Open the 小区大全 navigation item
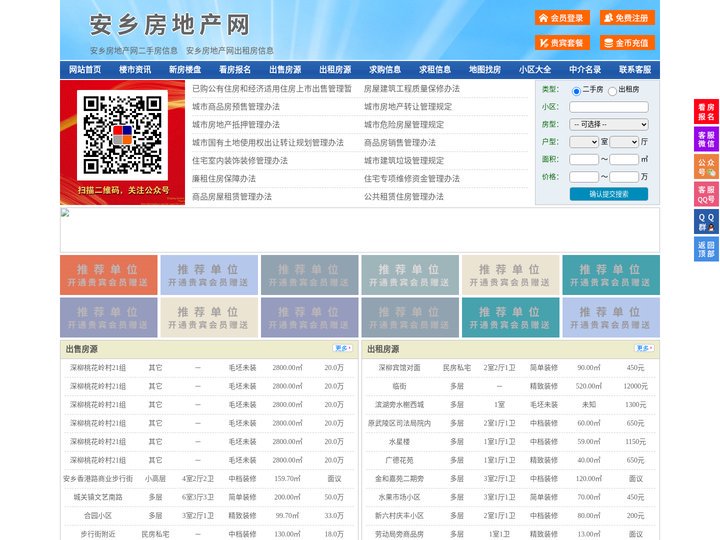 click(x=535, y=70)
